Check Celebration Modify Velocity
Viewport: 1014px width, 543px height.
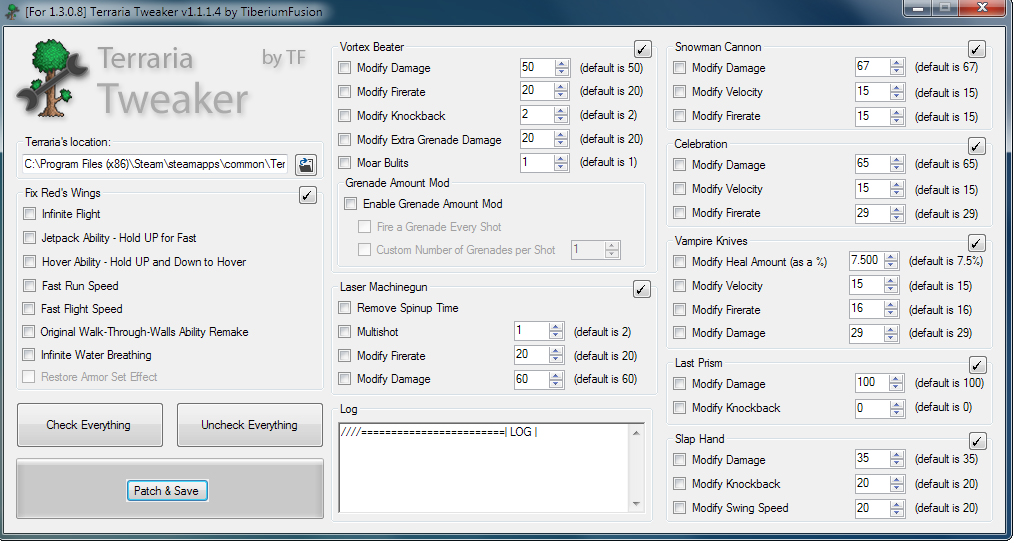pos(680,189)
